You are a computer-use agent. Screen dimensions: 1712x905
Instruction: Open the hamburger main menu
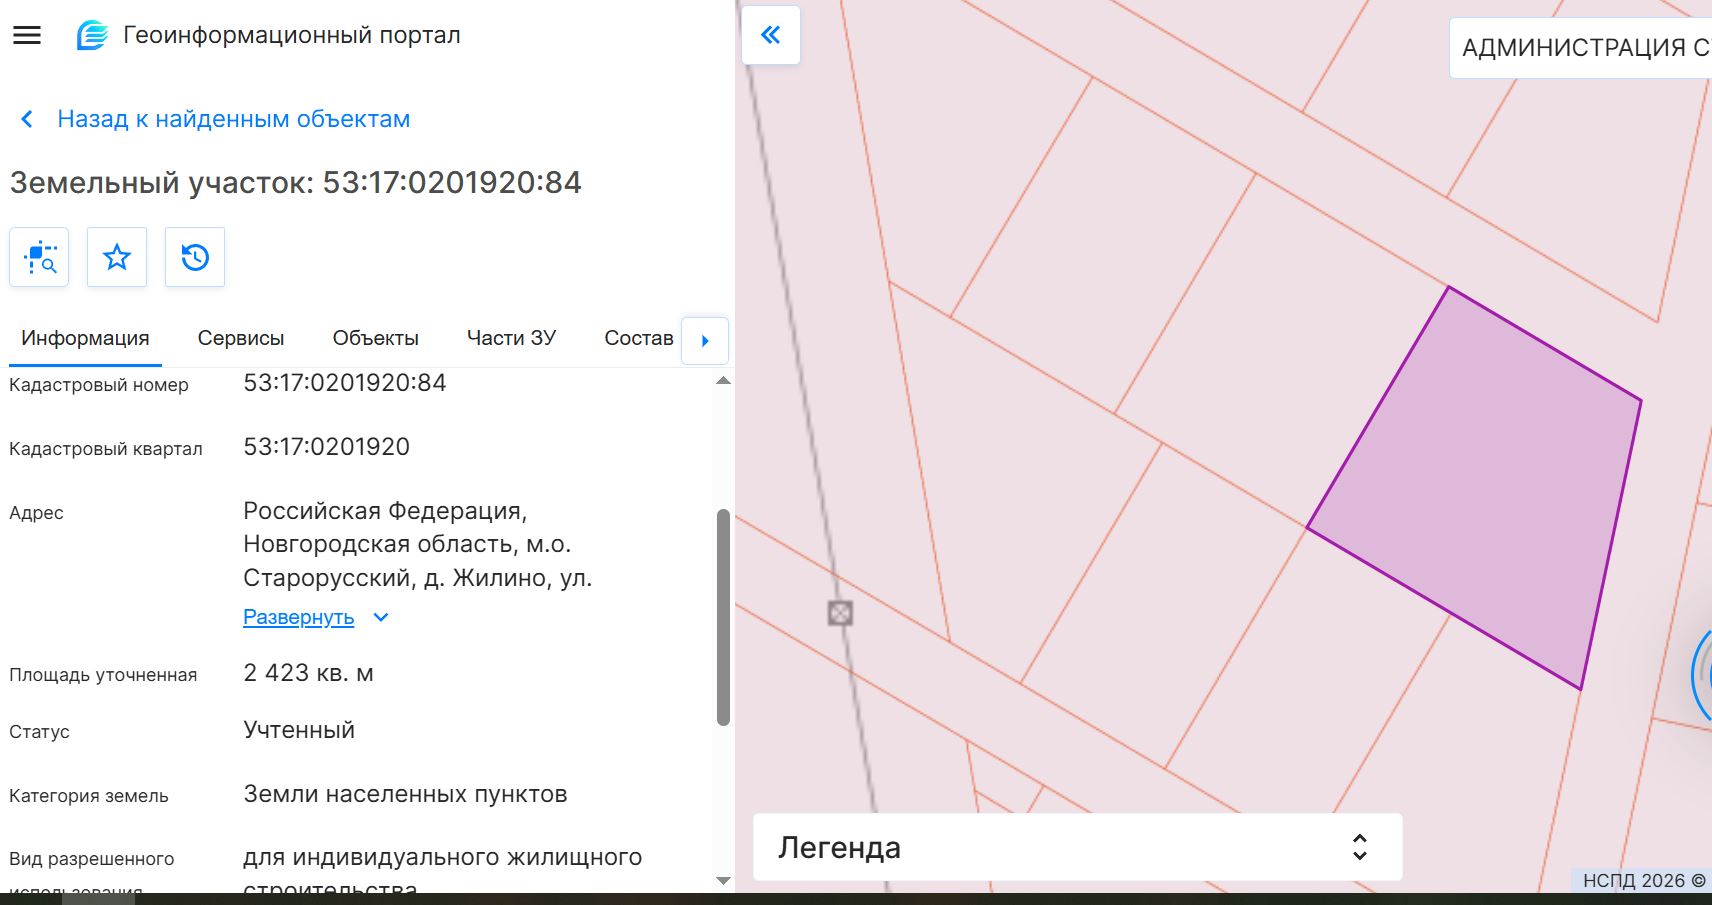(27, 35)
